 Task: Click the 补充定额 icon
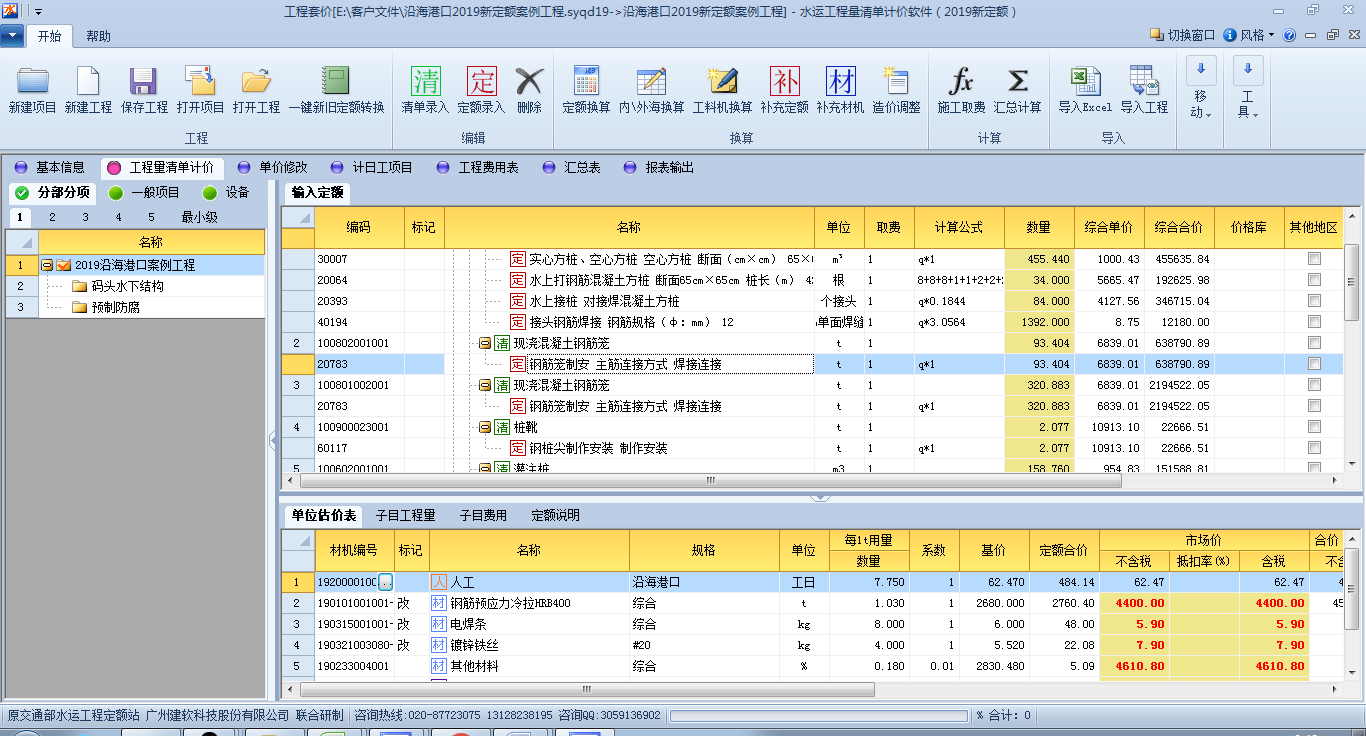[784, 81]
